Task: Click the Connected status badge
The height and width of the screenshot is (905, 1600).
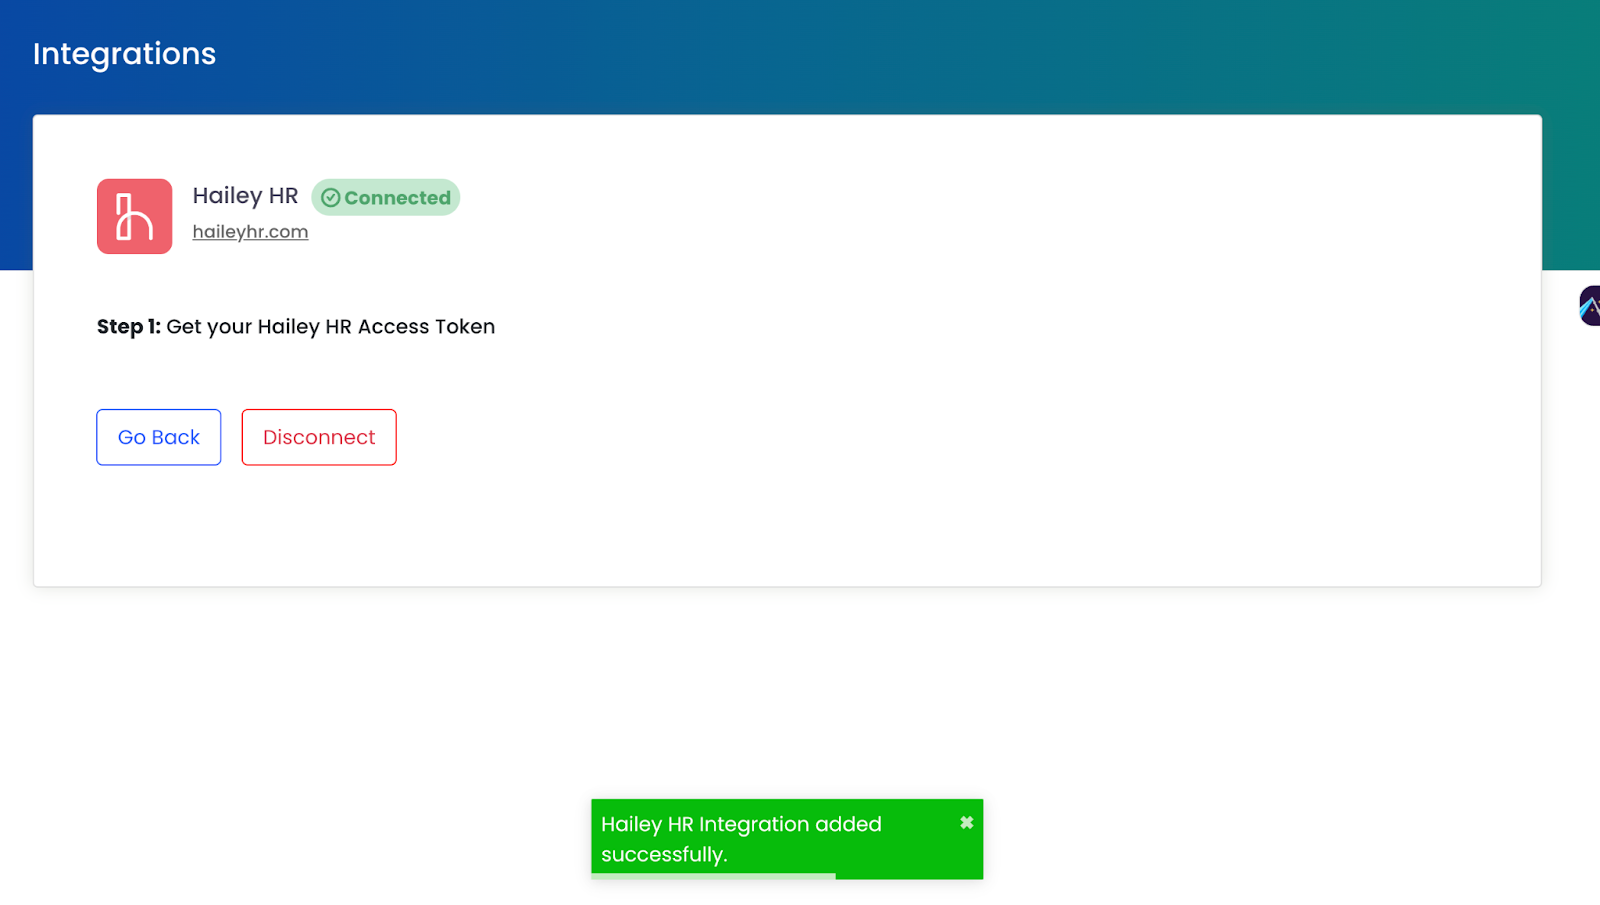Action: [x=386, y=197]
